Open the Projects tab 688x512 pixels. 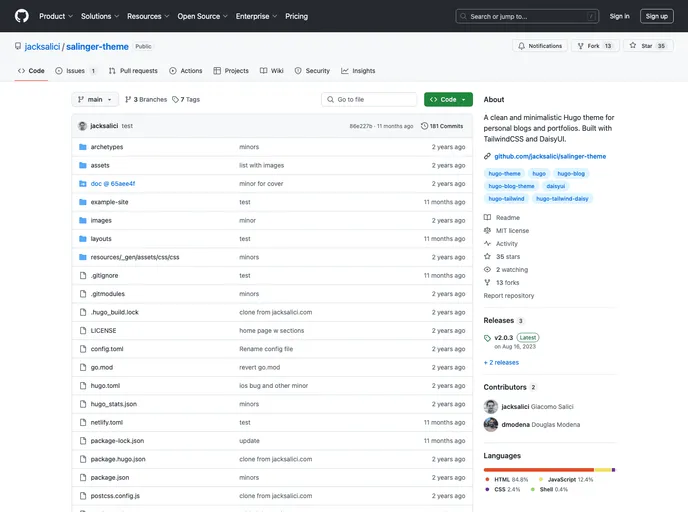tap(231, 71)
